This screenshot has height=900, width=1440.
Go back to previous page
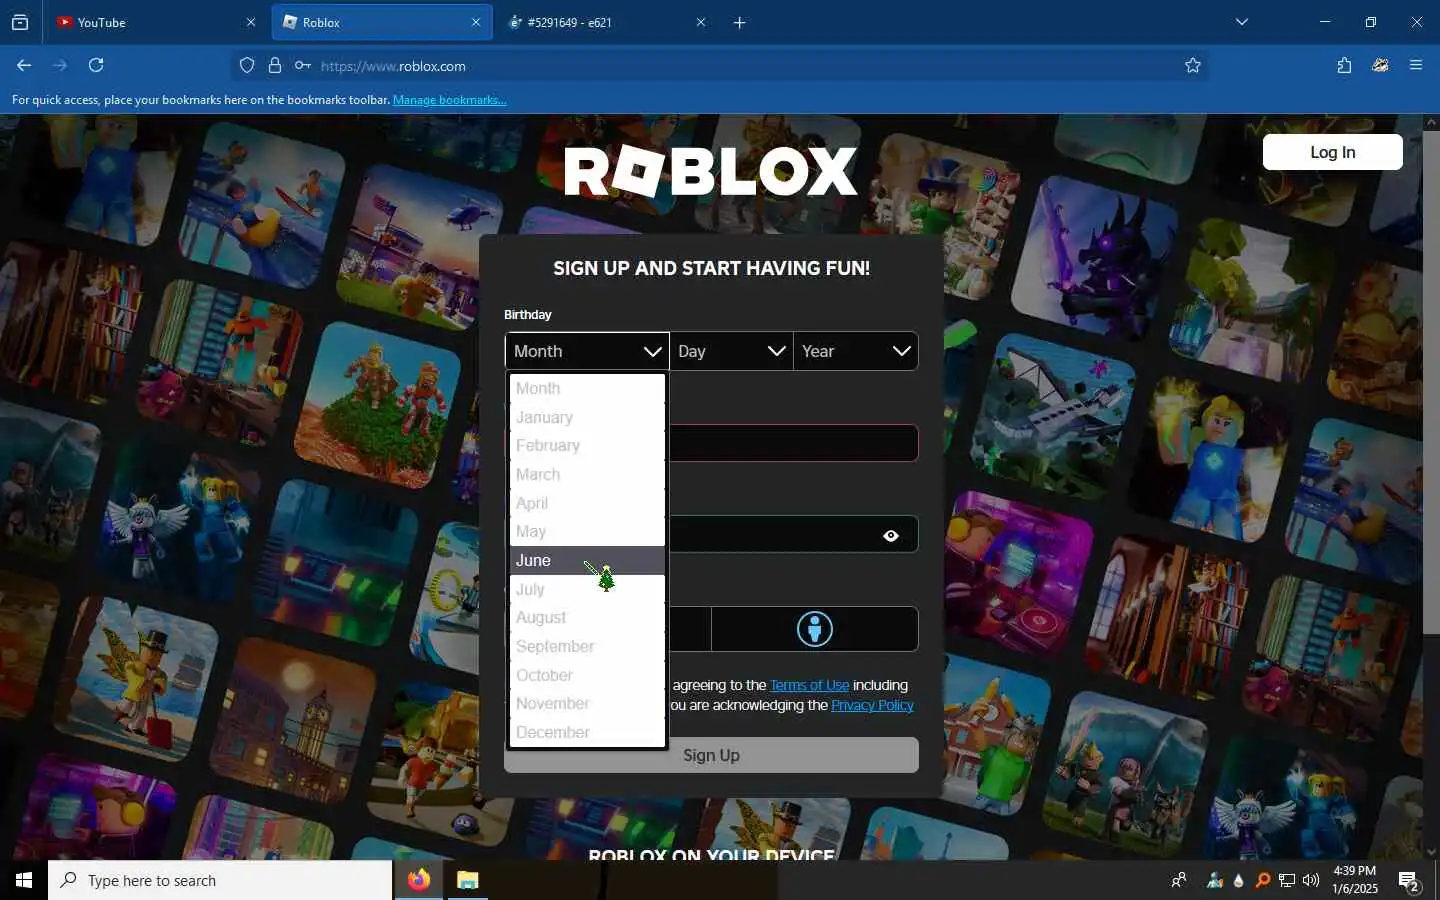point(24,65)
